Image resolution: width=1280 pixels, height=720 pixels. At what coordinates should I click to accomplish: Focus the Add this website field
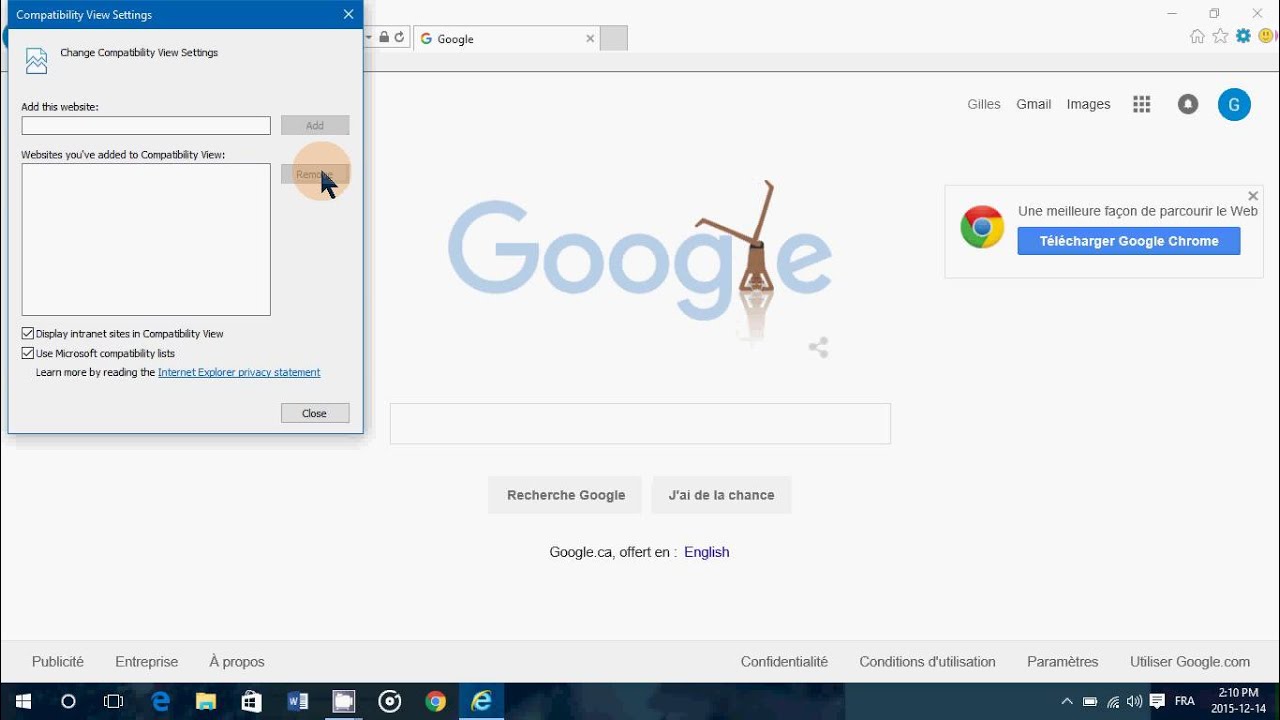point(146,125)
